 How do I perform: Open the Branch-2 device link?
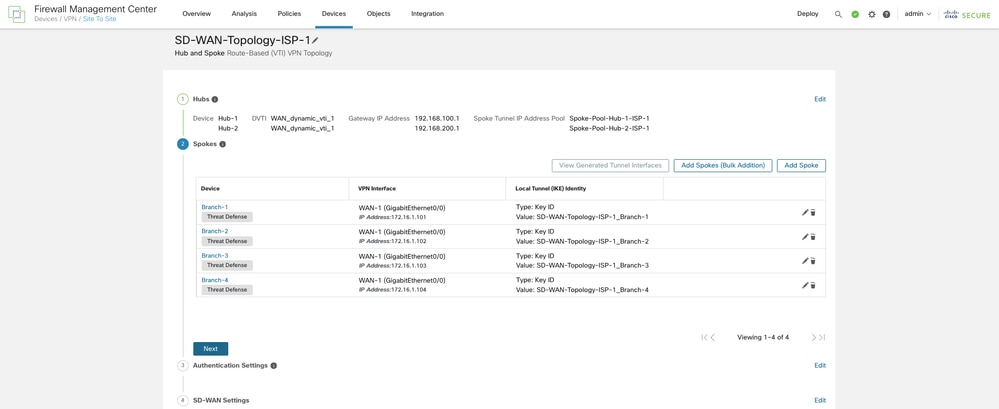click(x=215, y=231)
